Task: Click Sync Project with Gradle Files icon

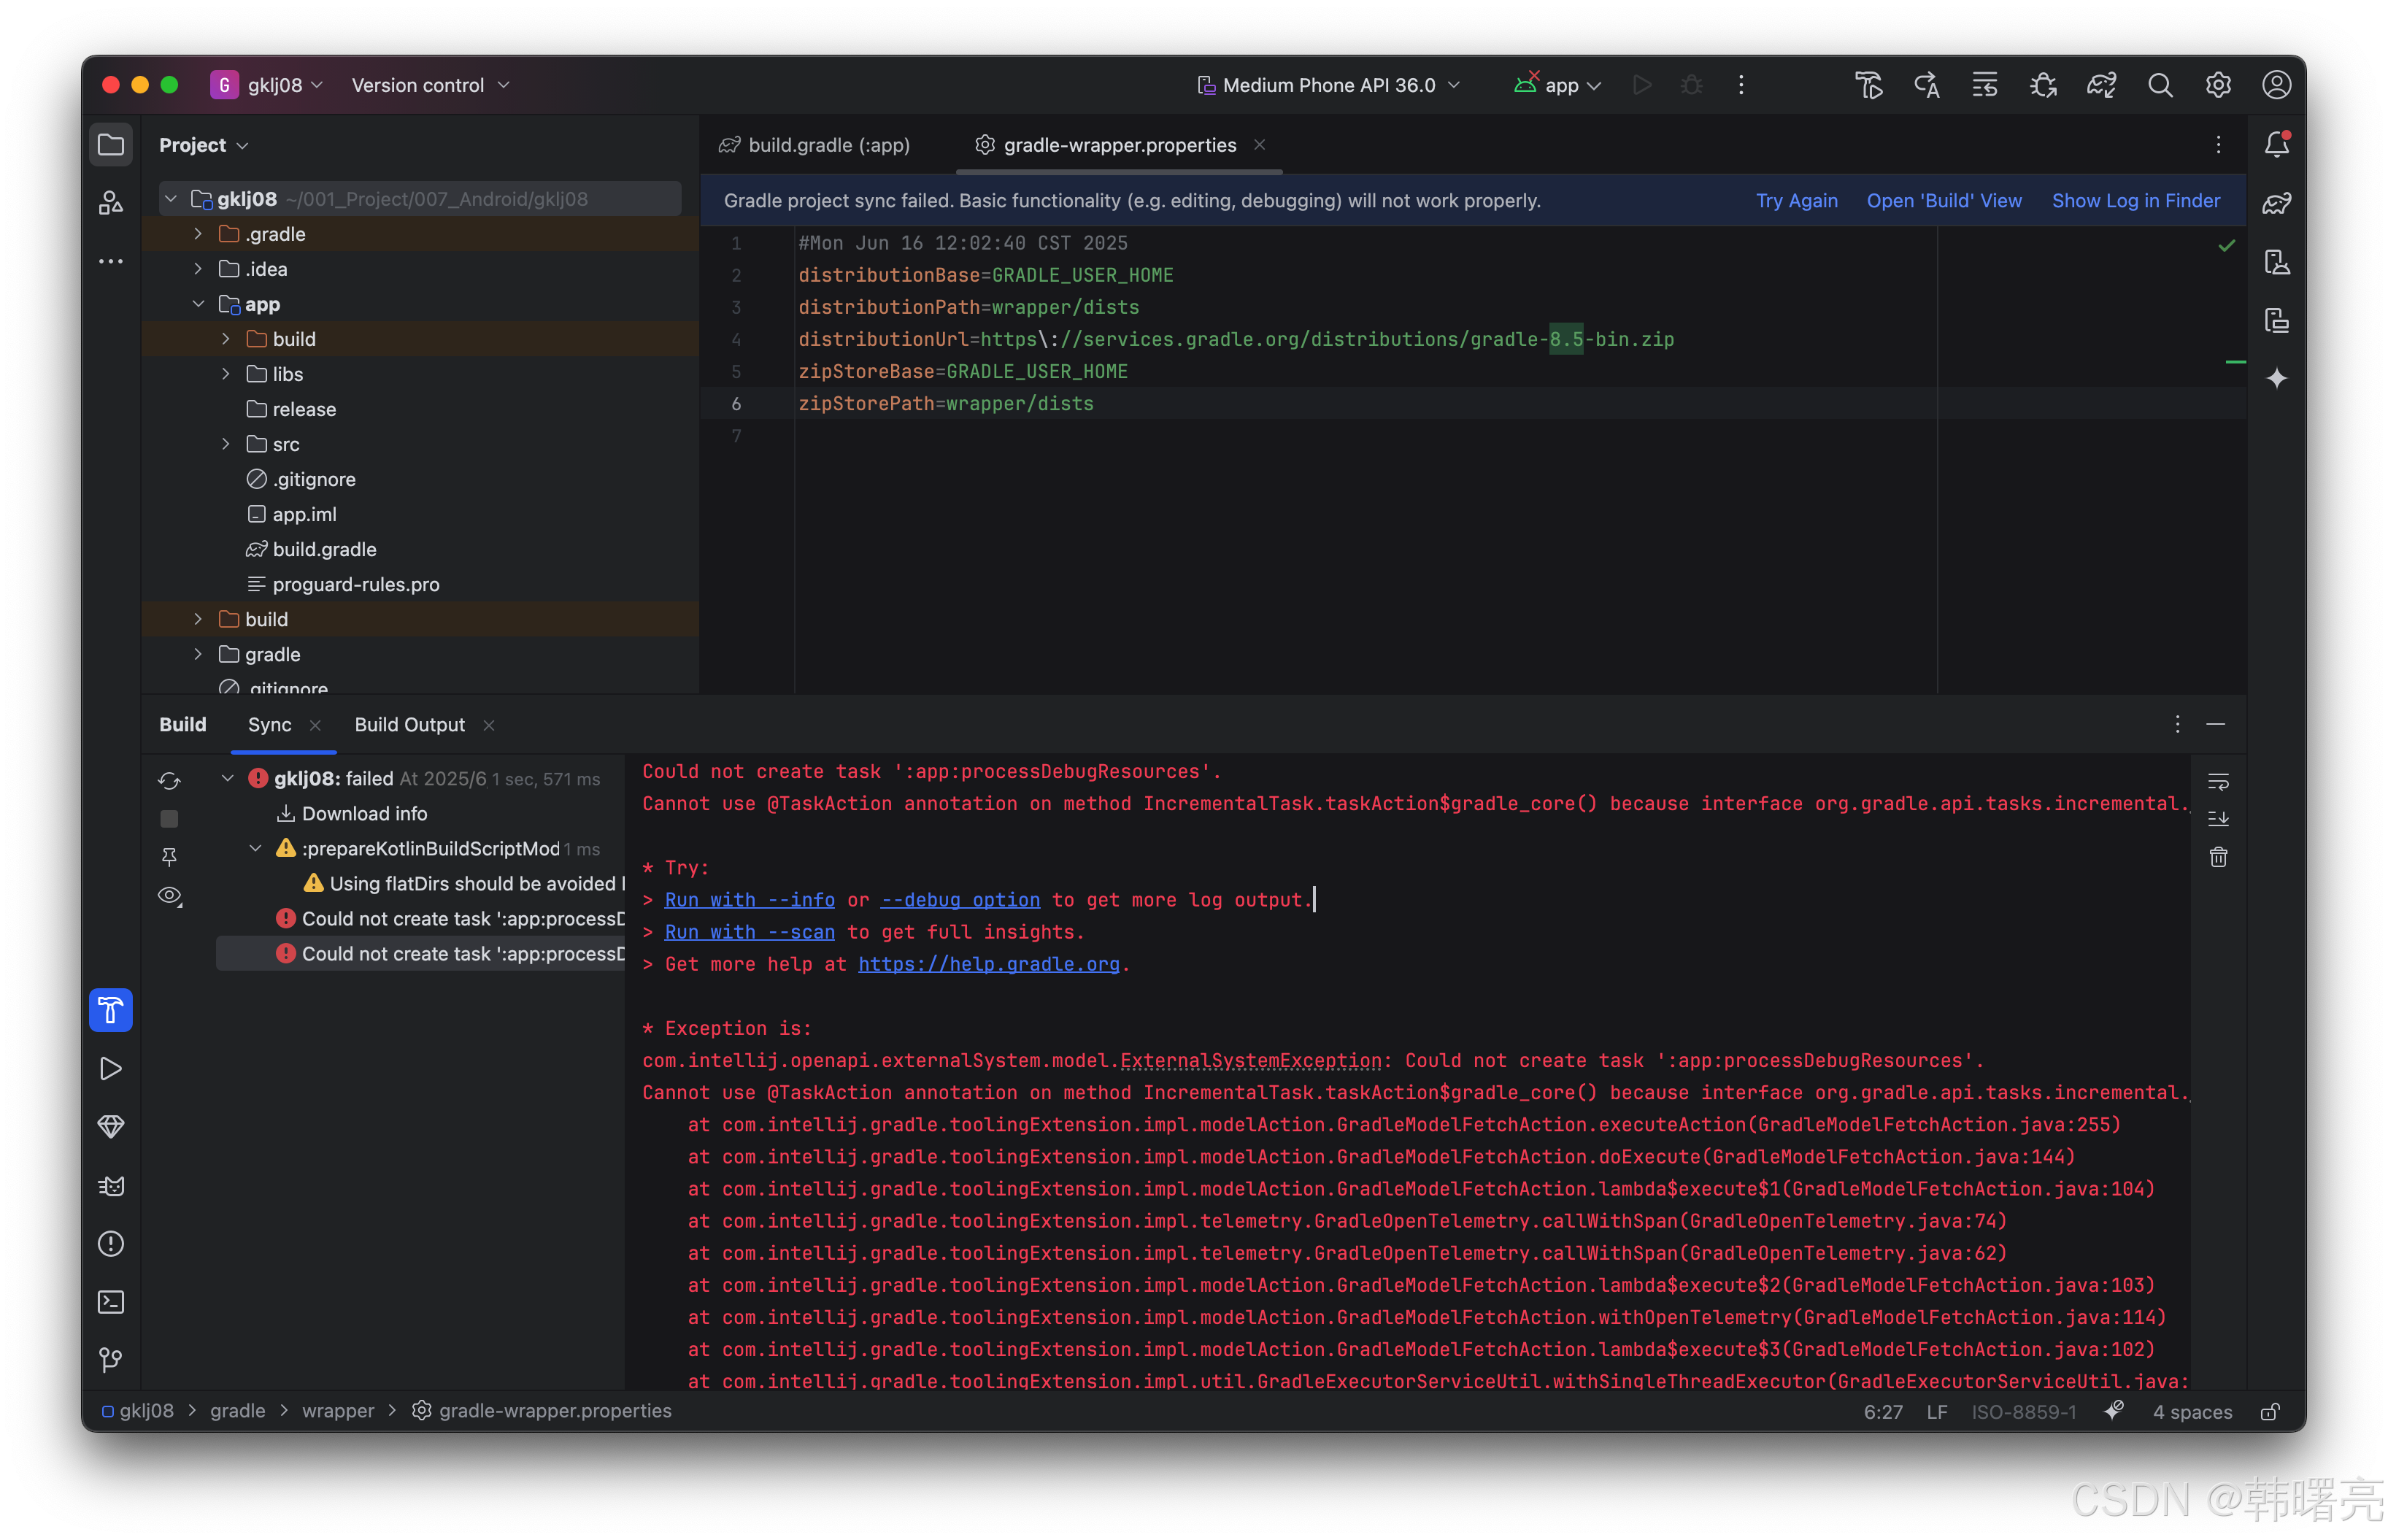Action: pos(2101,85)
